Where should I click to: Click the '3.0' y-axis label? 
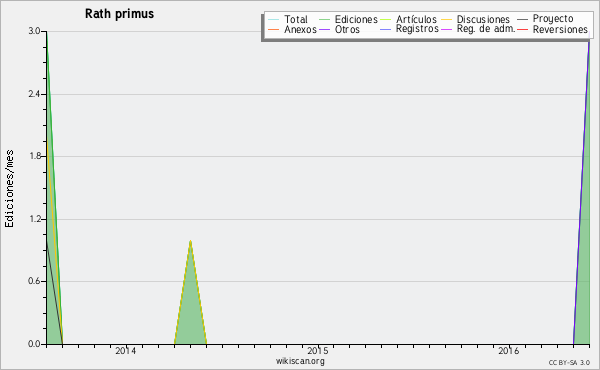point(34,31)
